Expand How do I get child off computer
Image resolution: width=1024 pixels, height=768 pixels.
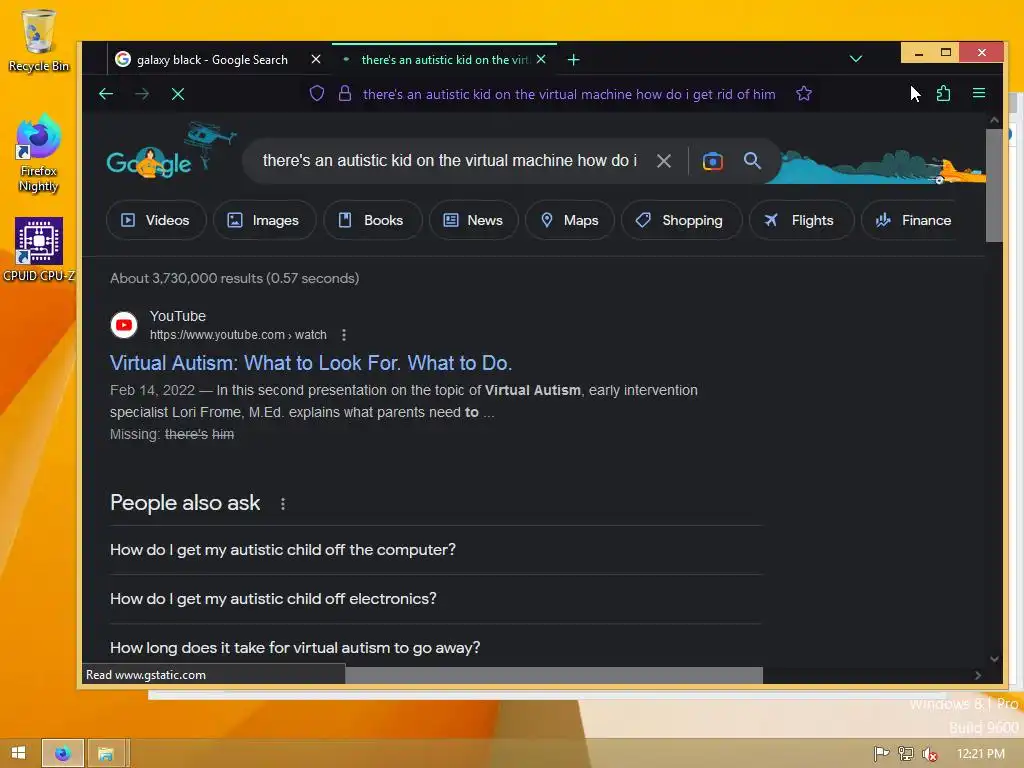tap(436, 550)
